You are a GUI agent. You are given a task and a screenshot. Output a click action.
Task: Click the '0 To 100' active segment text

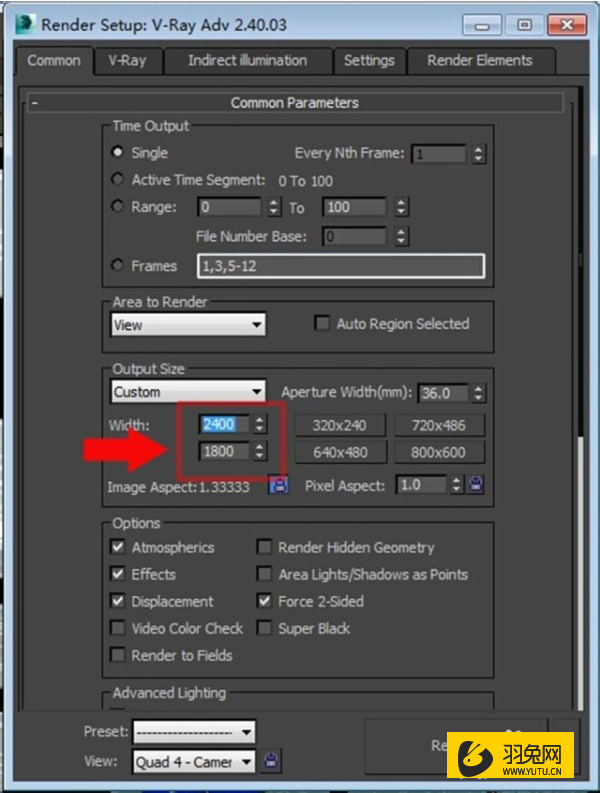pos(306,181)
